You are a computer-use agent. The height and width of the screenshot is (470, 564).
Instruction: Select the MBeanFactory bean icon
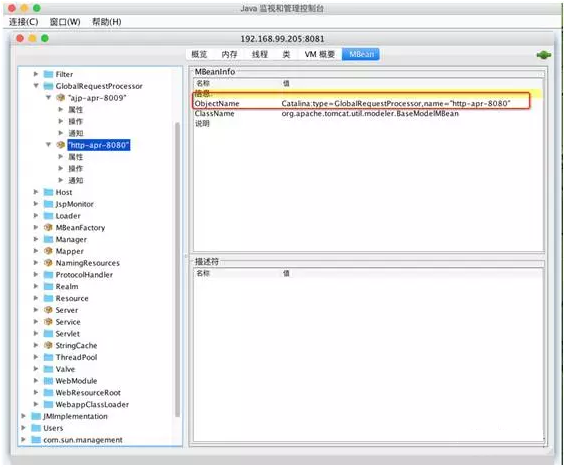(x=48, y=227)
